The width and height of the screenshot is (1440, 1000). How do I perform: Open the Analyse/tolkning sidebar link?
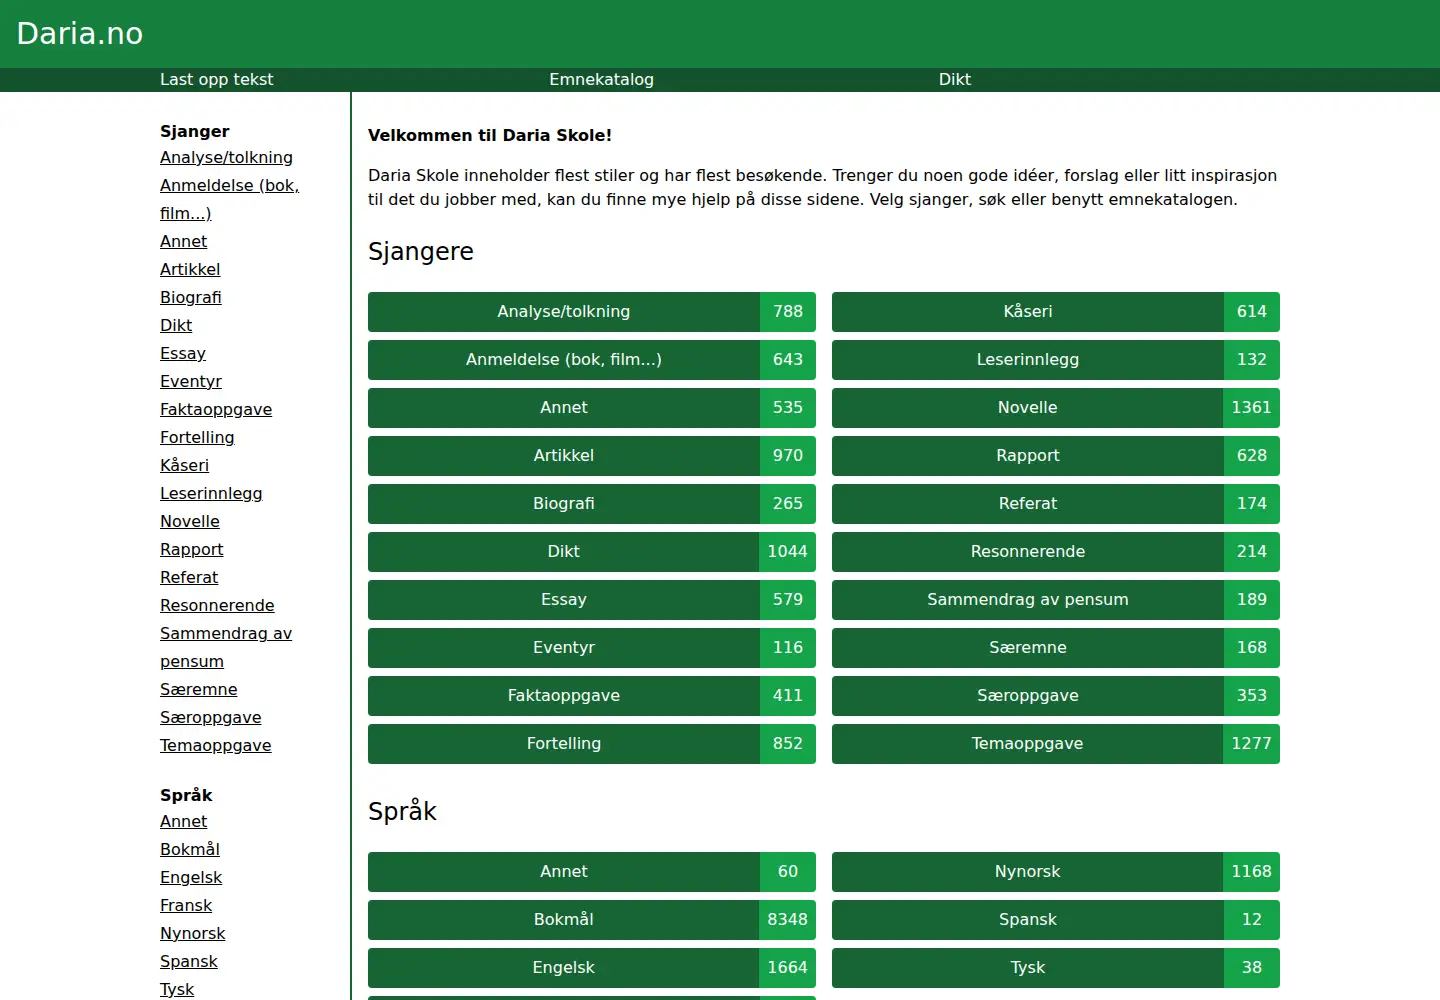(226, 158)
